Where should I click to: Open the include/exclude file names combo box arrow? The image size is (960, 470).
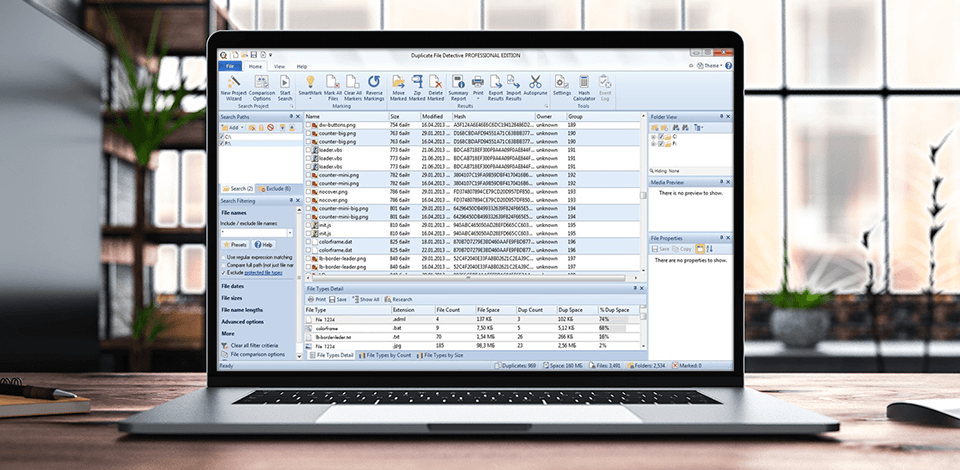click(290, 233)
